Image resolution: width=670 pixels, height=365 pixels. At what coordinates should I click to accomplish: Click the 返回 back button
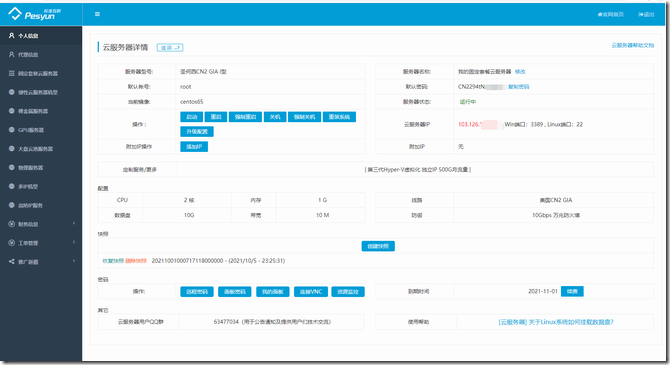(170, 47)
